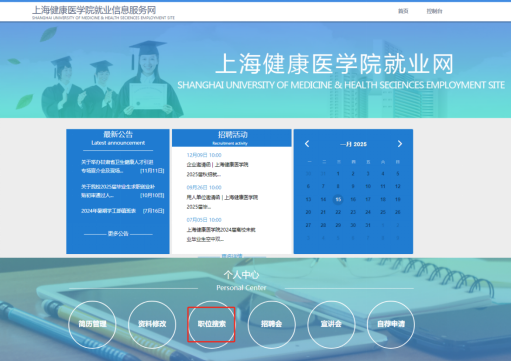This screenshot has height=361, width=512.
Task: Open the 07月05日 10:00 recruitment activity
Action: pos(221,230)
